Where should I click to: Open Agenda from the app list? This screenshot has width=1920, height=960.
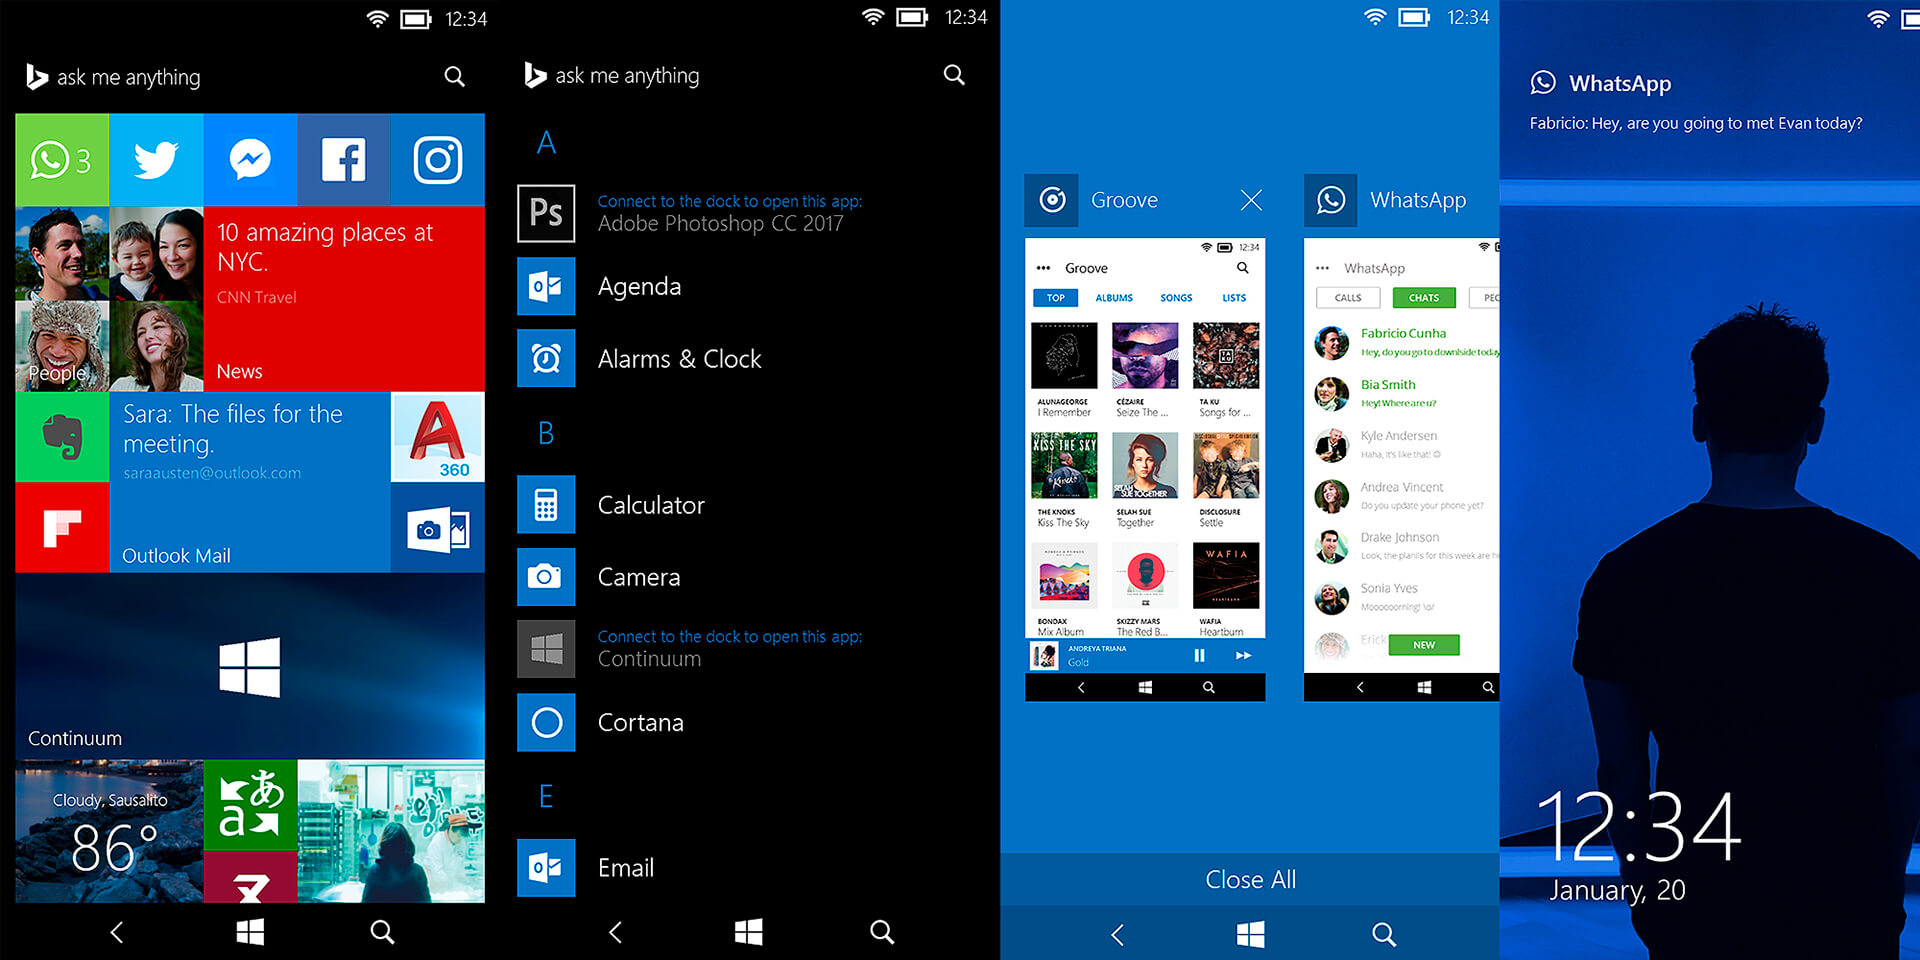[x=600, y=286]
